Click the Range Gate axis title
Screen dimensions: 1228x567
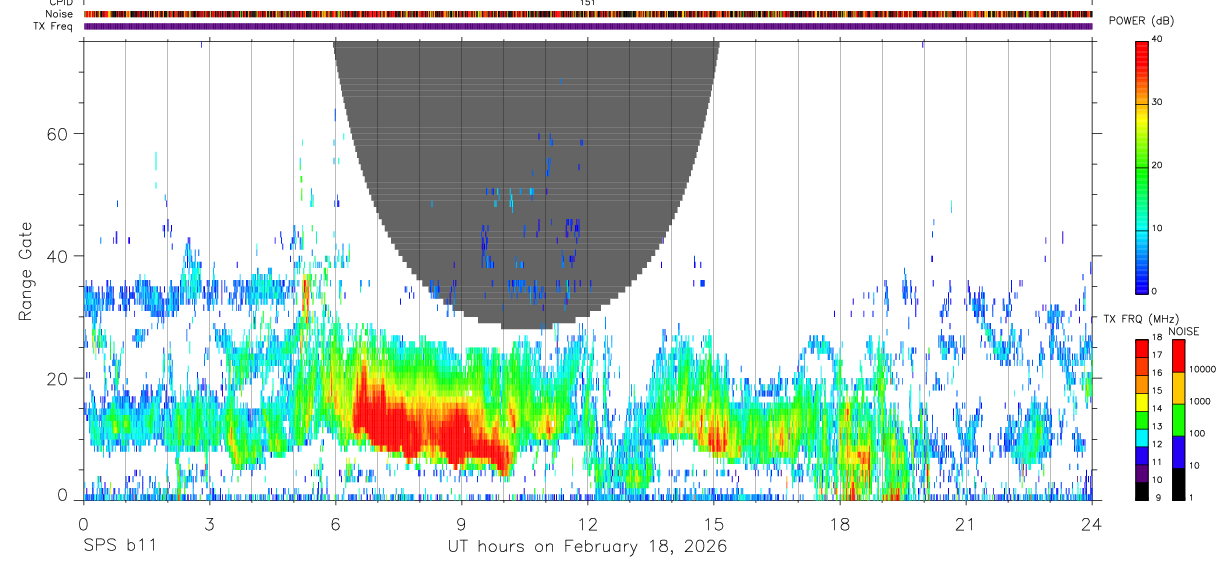pyautogui.click(x=27, y=271)
